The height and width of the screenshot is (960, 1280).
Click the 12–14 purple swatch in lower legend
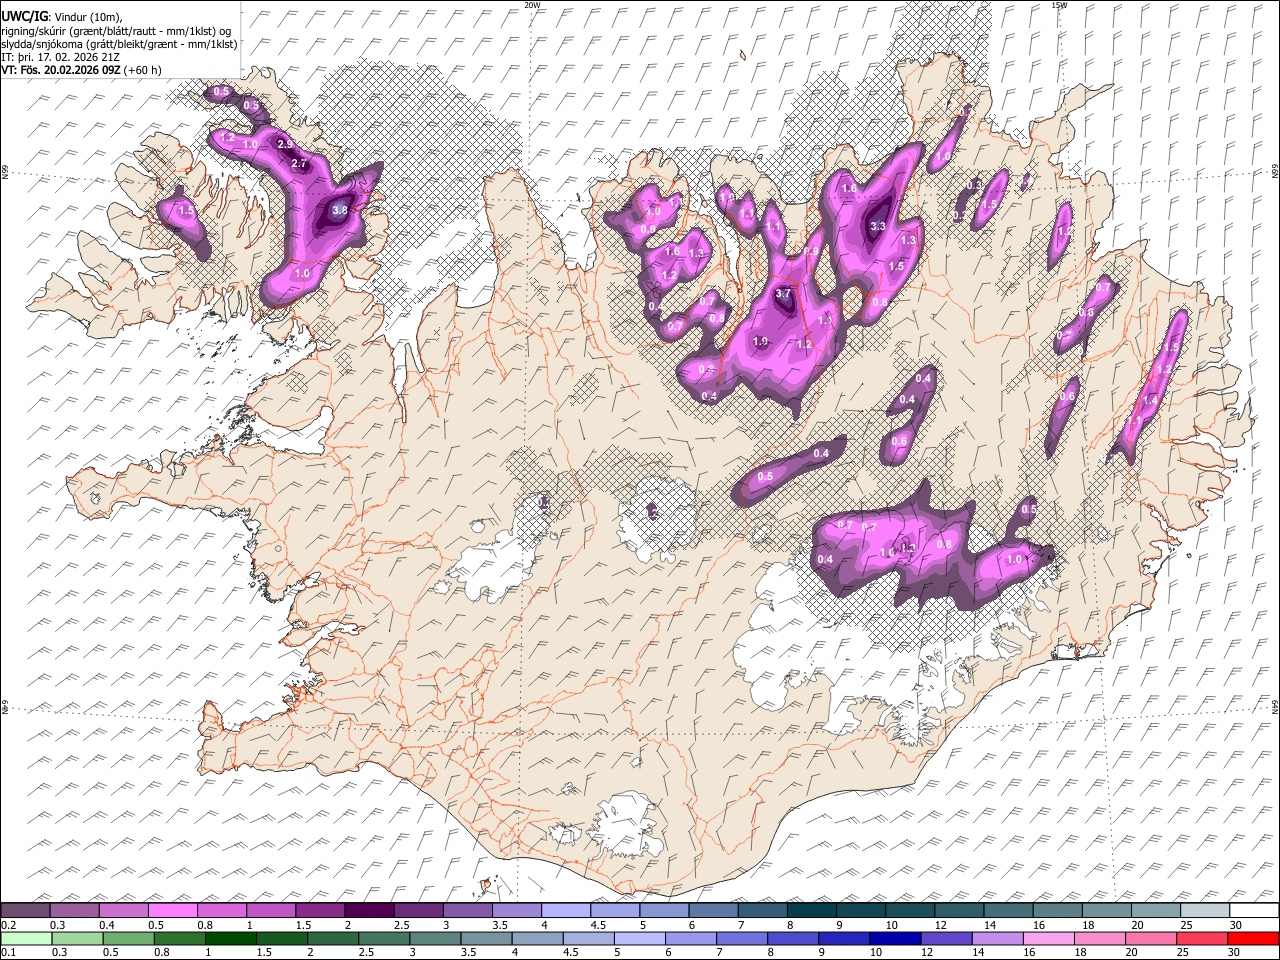point(947,938)
